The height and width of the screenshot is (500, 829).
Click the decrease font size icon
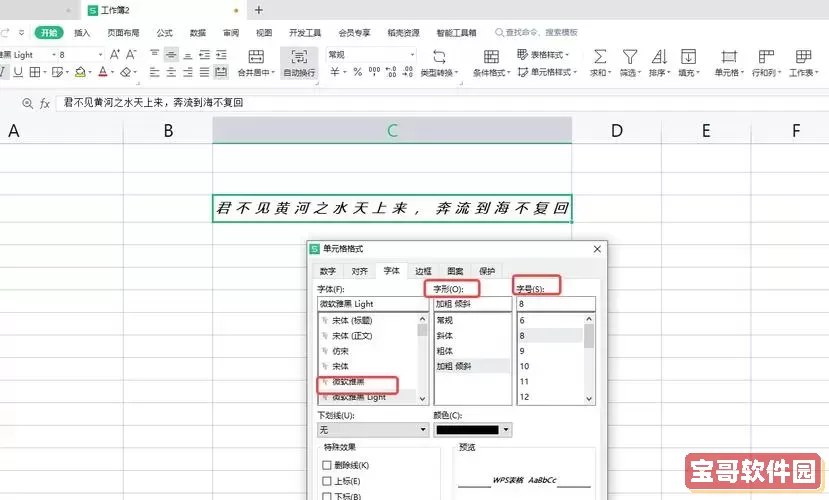[131, 54]
